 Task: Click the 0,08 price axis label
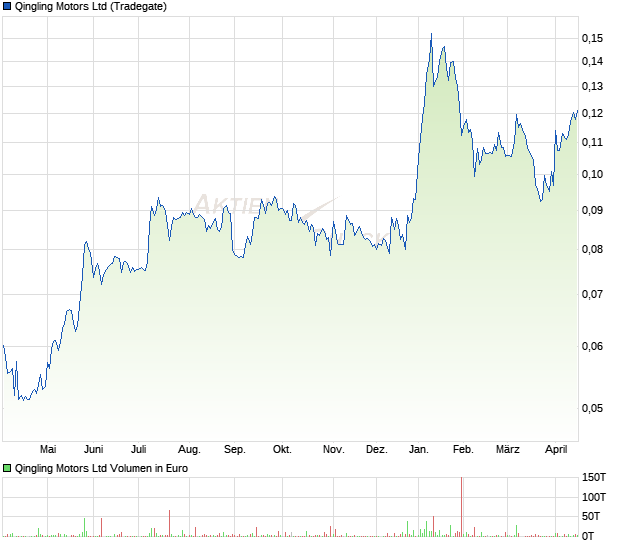pyautogui.click(x=592, y=249)
